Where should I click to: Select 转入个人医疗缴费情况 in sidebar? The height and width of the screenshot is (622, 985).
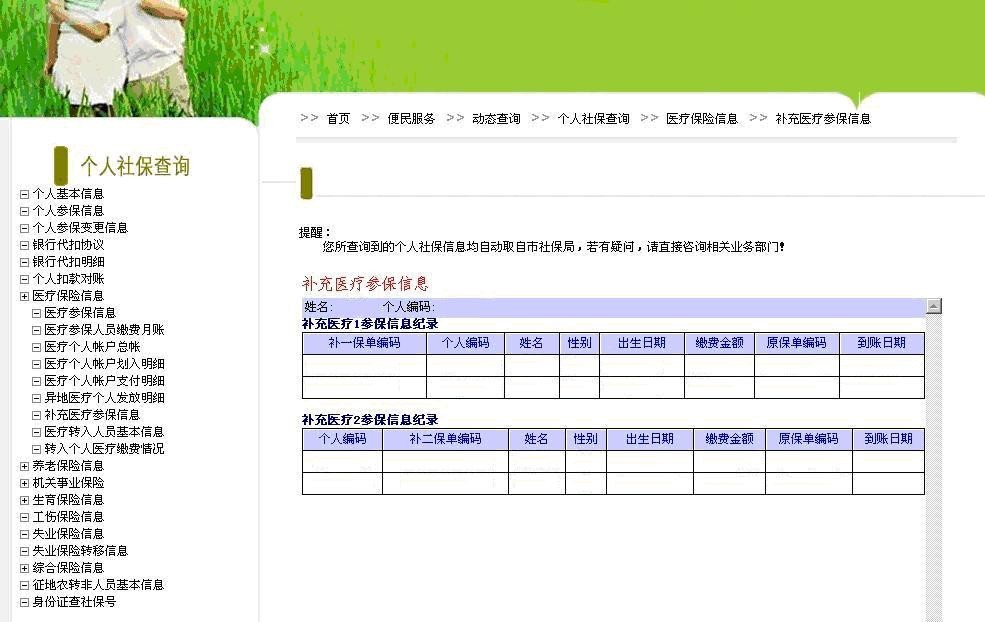coord(104,449)
